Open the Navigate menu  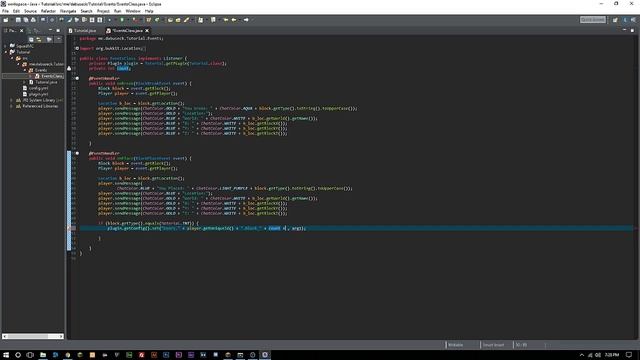(x=68, y=11)
